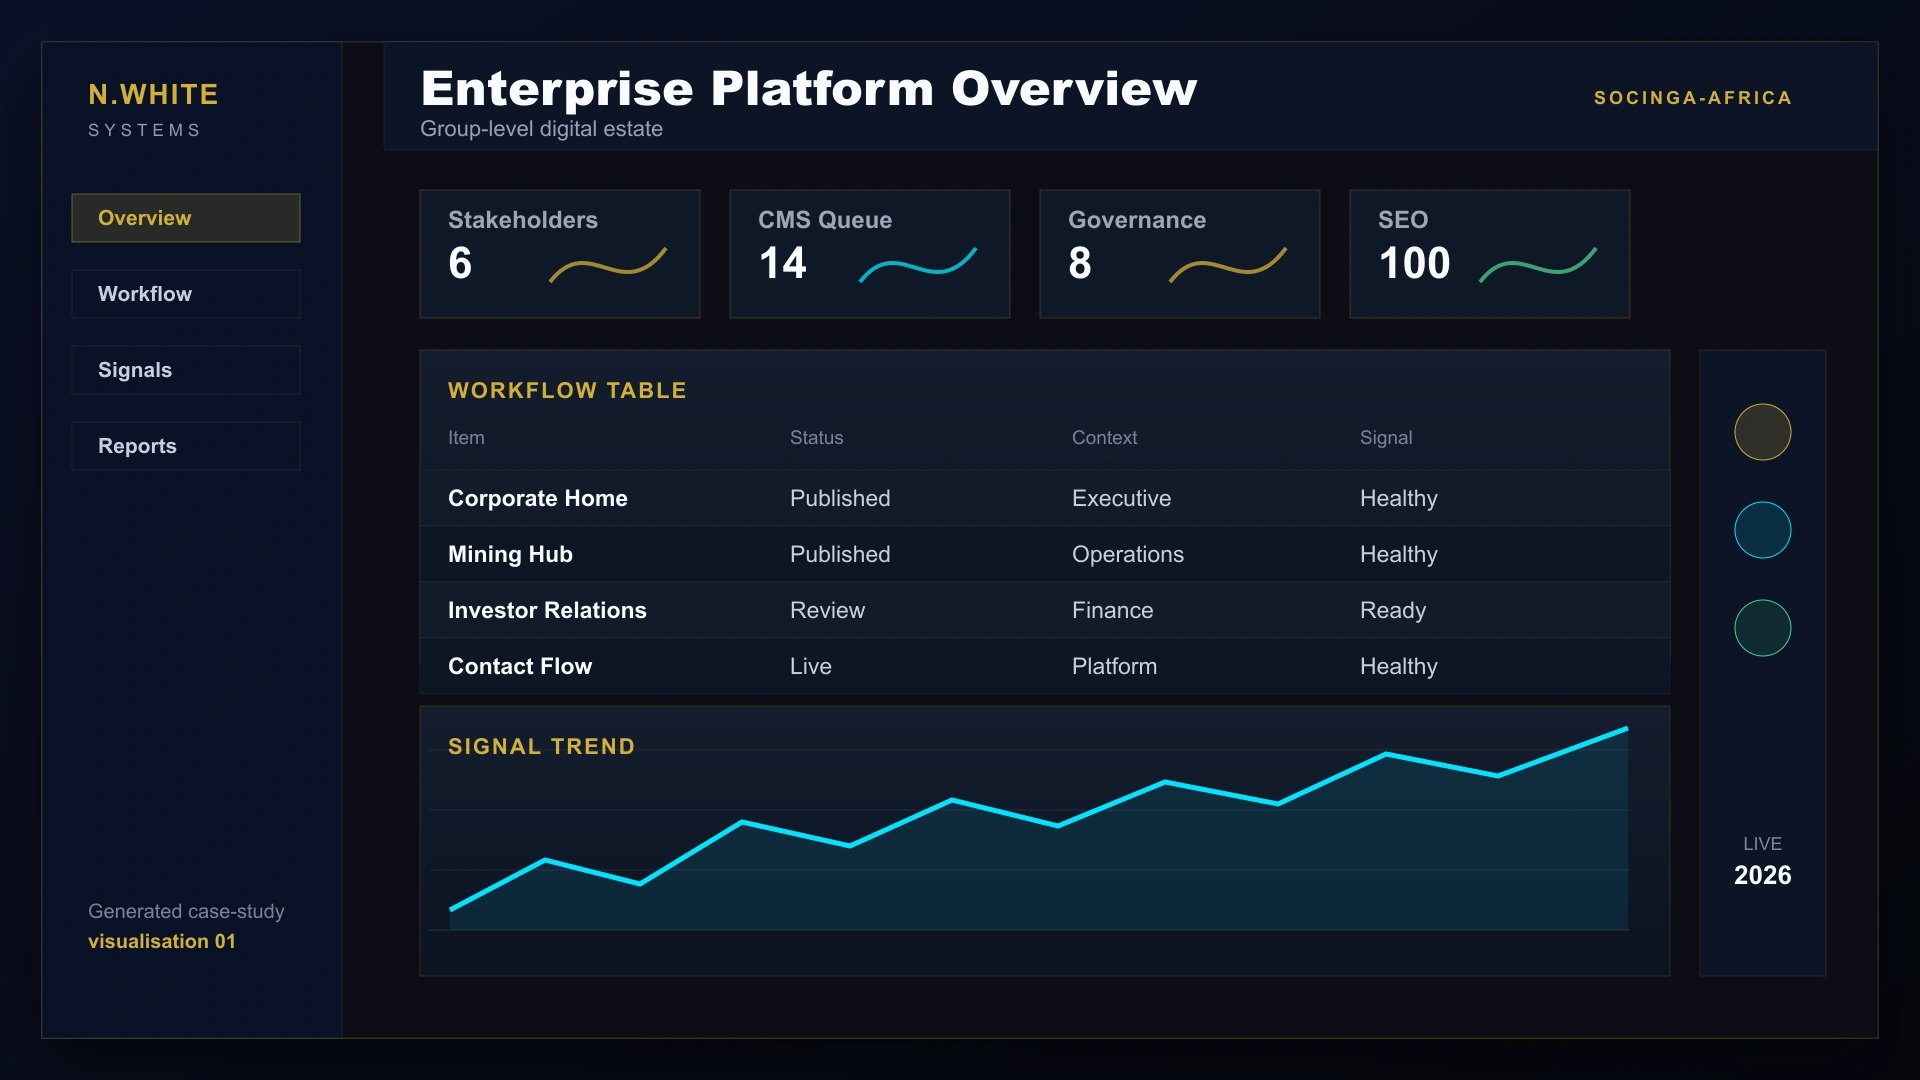Click the SIGNAL TREND heading

(541, 746)
